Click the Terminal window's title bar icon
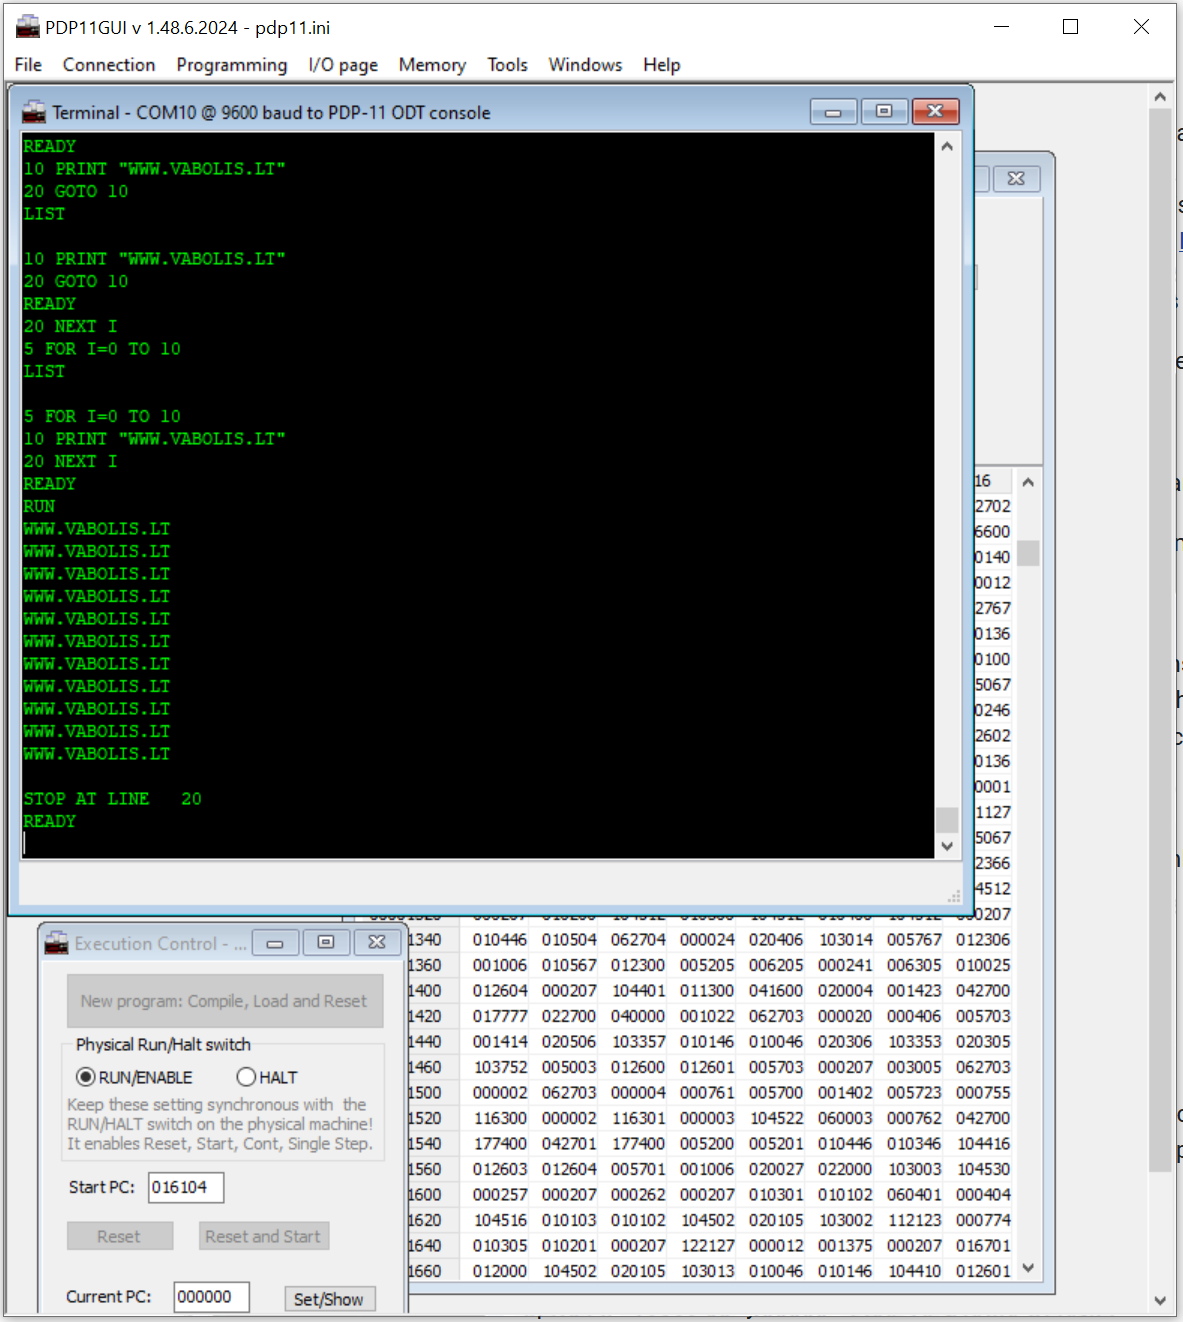 point(34,112)
